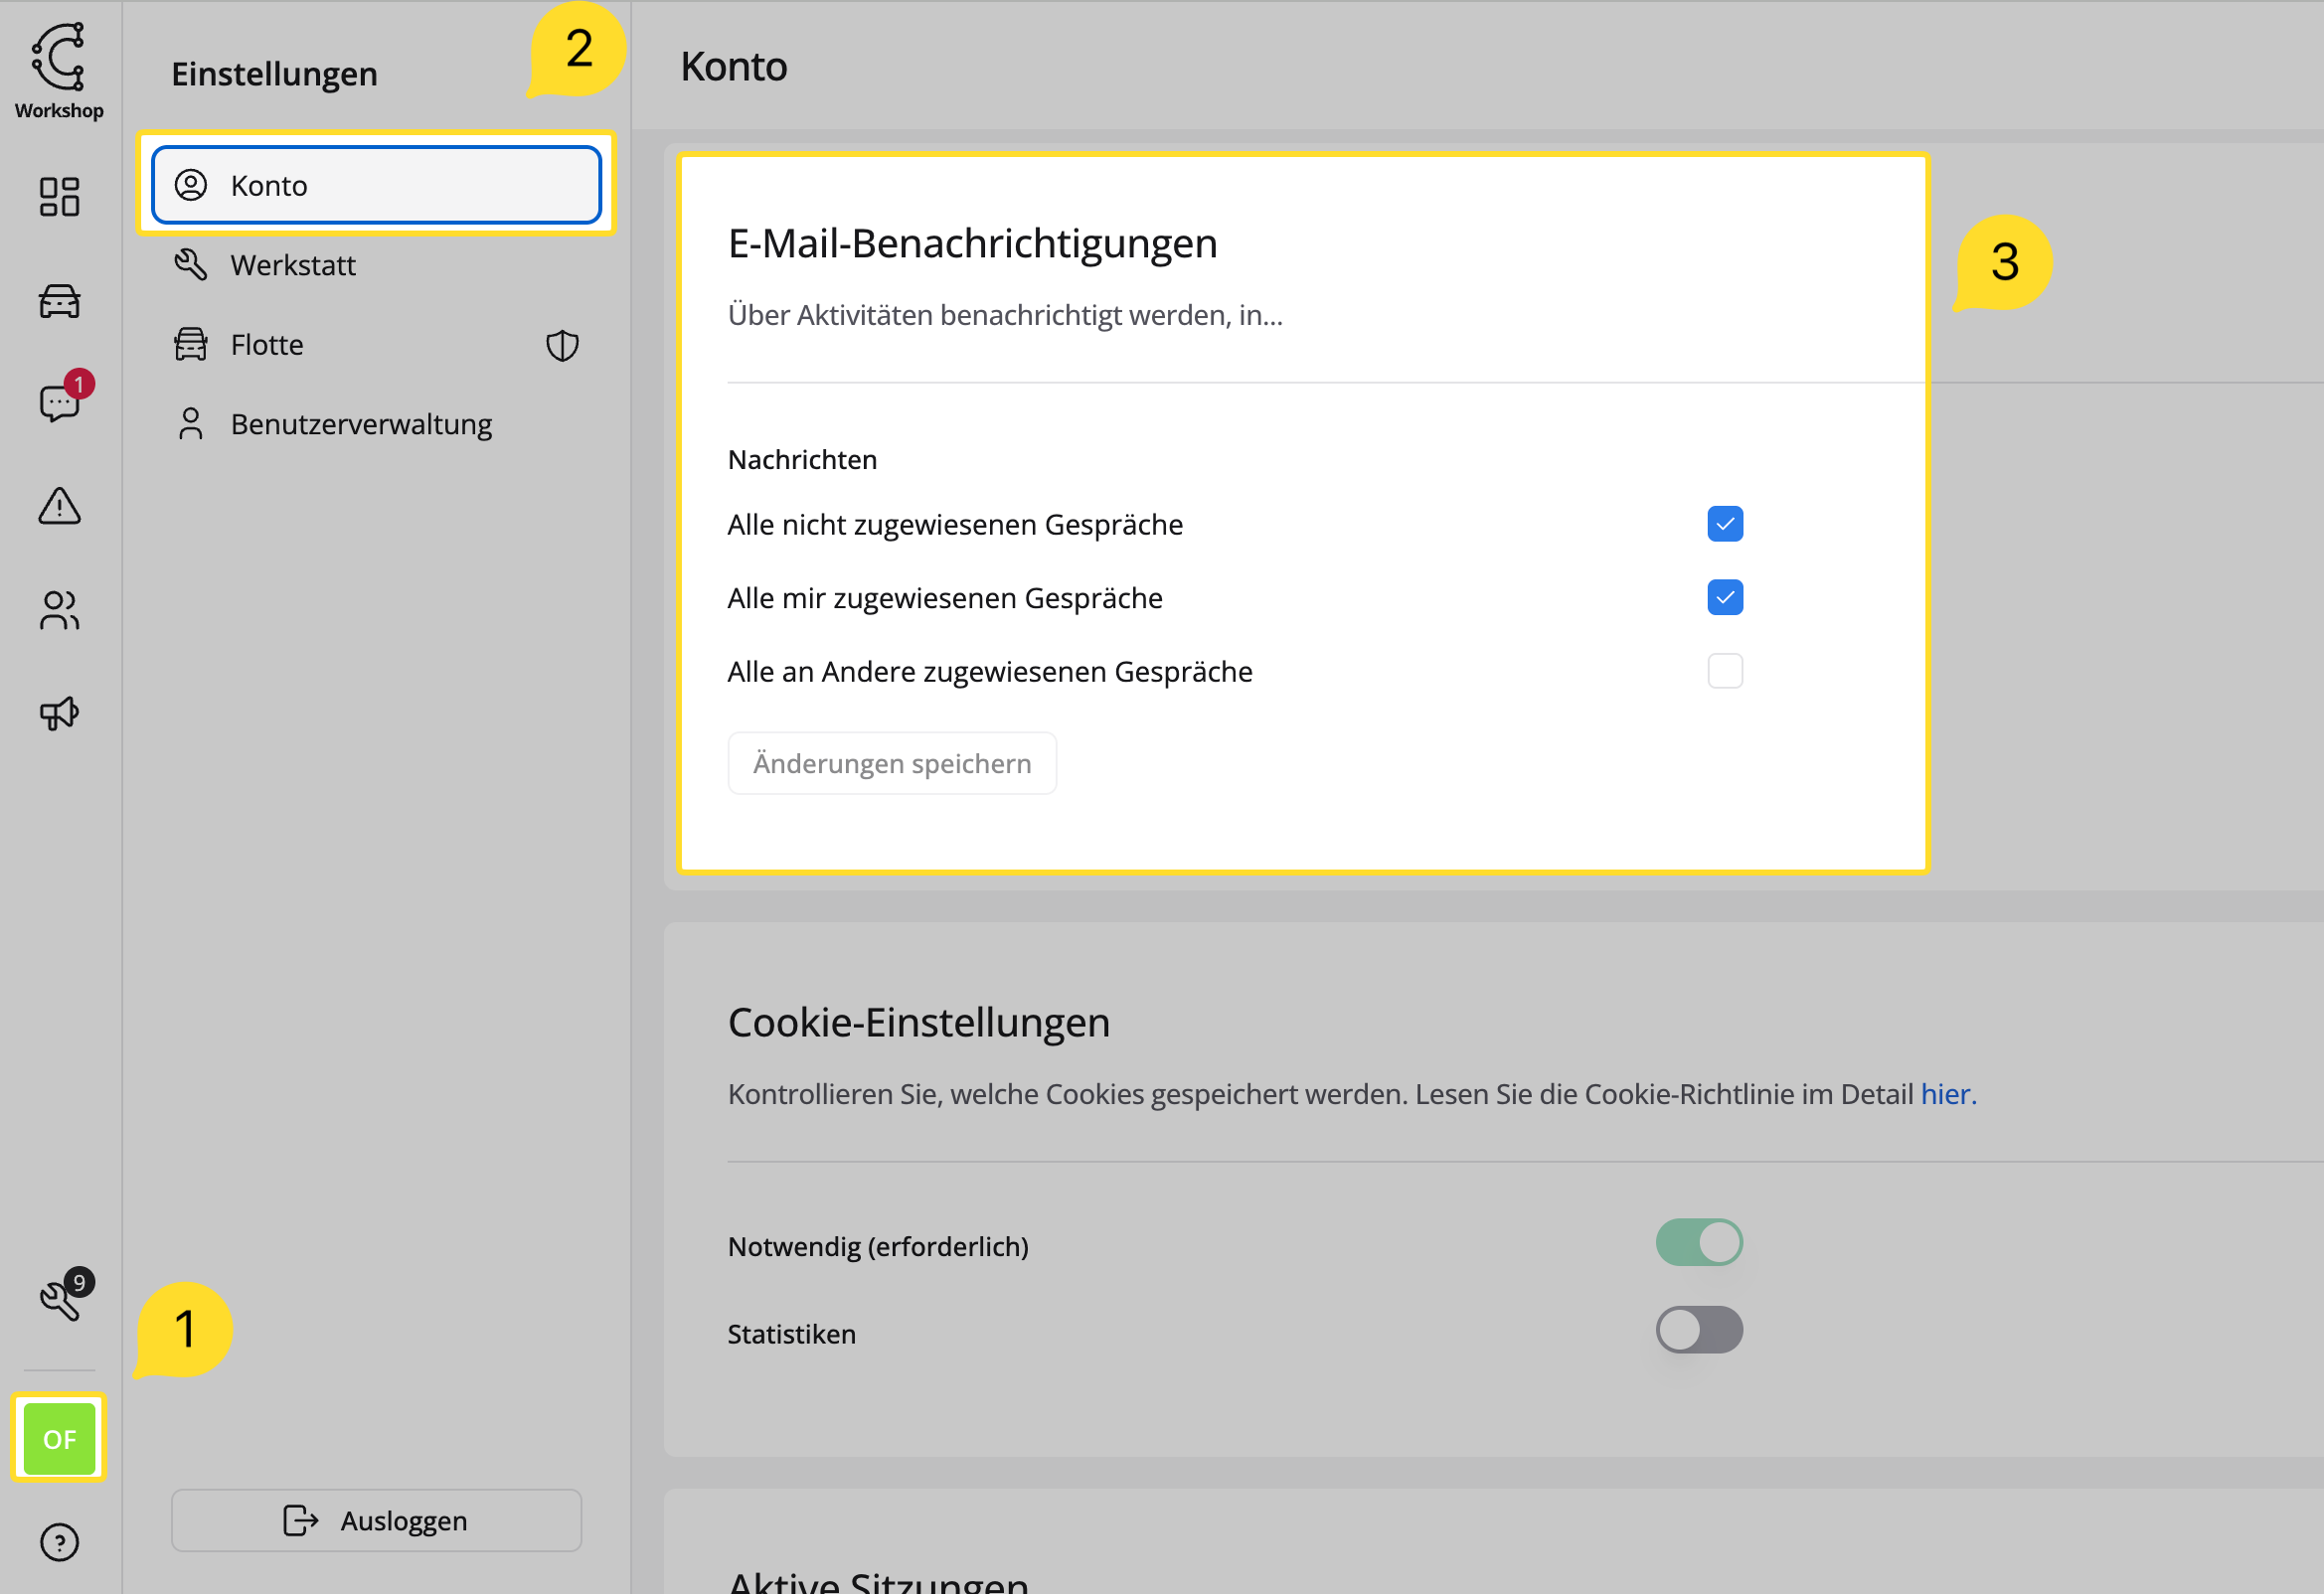Open the chat messages icon with badge
The height and width of the screenshot is (1594, 2324).
click(x=62, y=399)
